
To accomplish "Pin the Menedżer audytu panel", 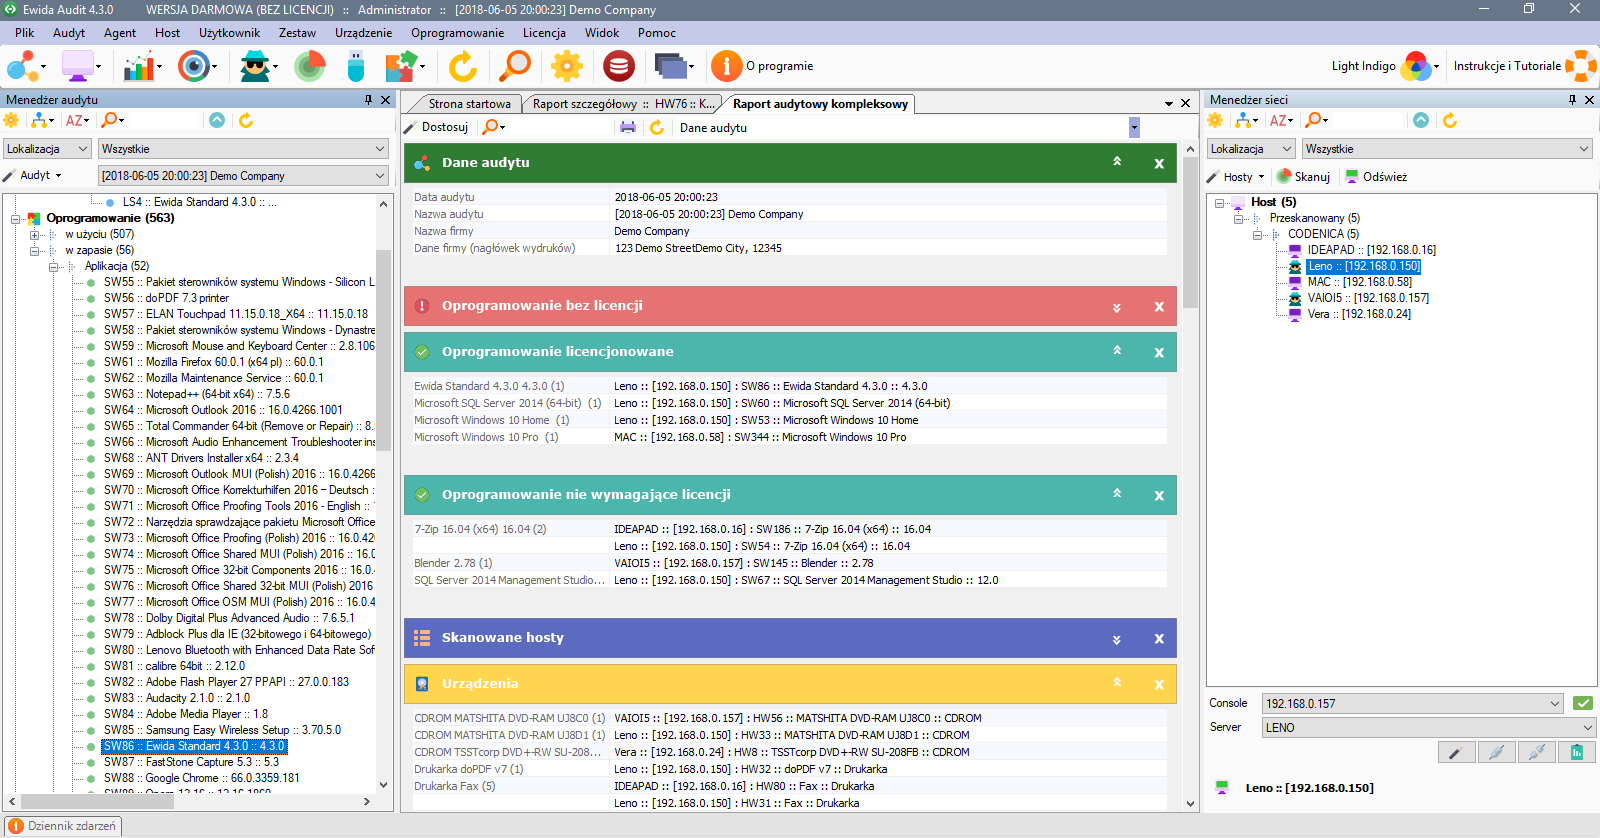I will (x=368, y=100).
